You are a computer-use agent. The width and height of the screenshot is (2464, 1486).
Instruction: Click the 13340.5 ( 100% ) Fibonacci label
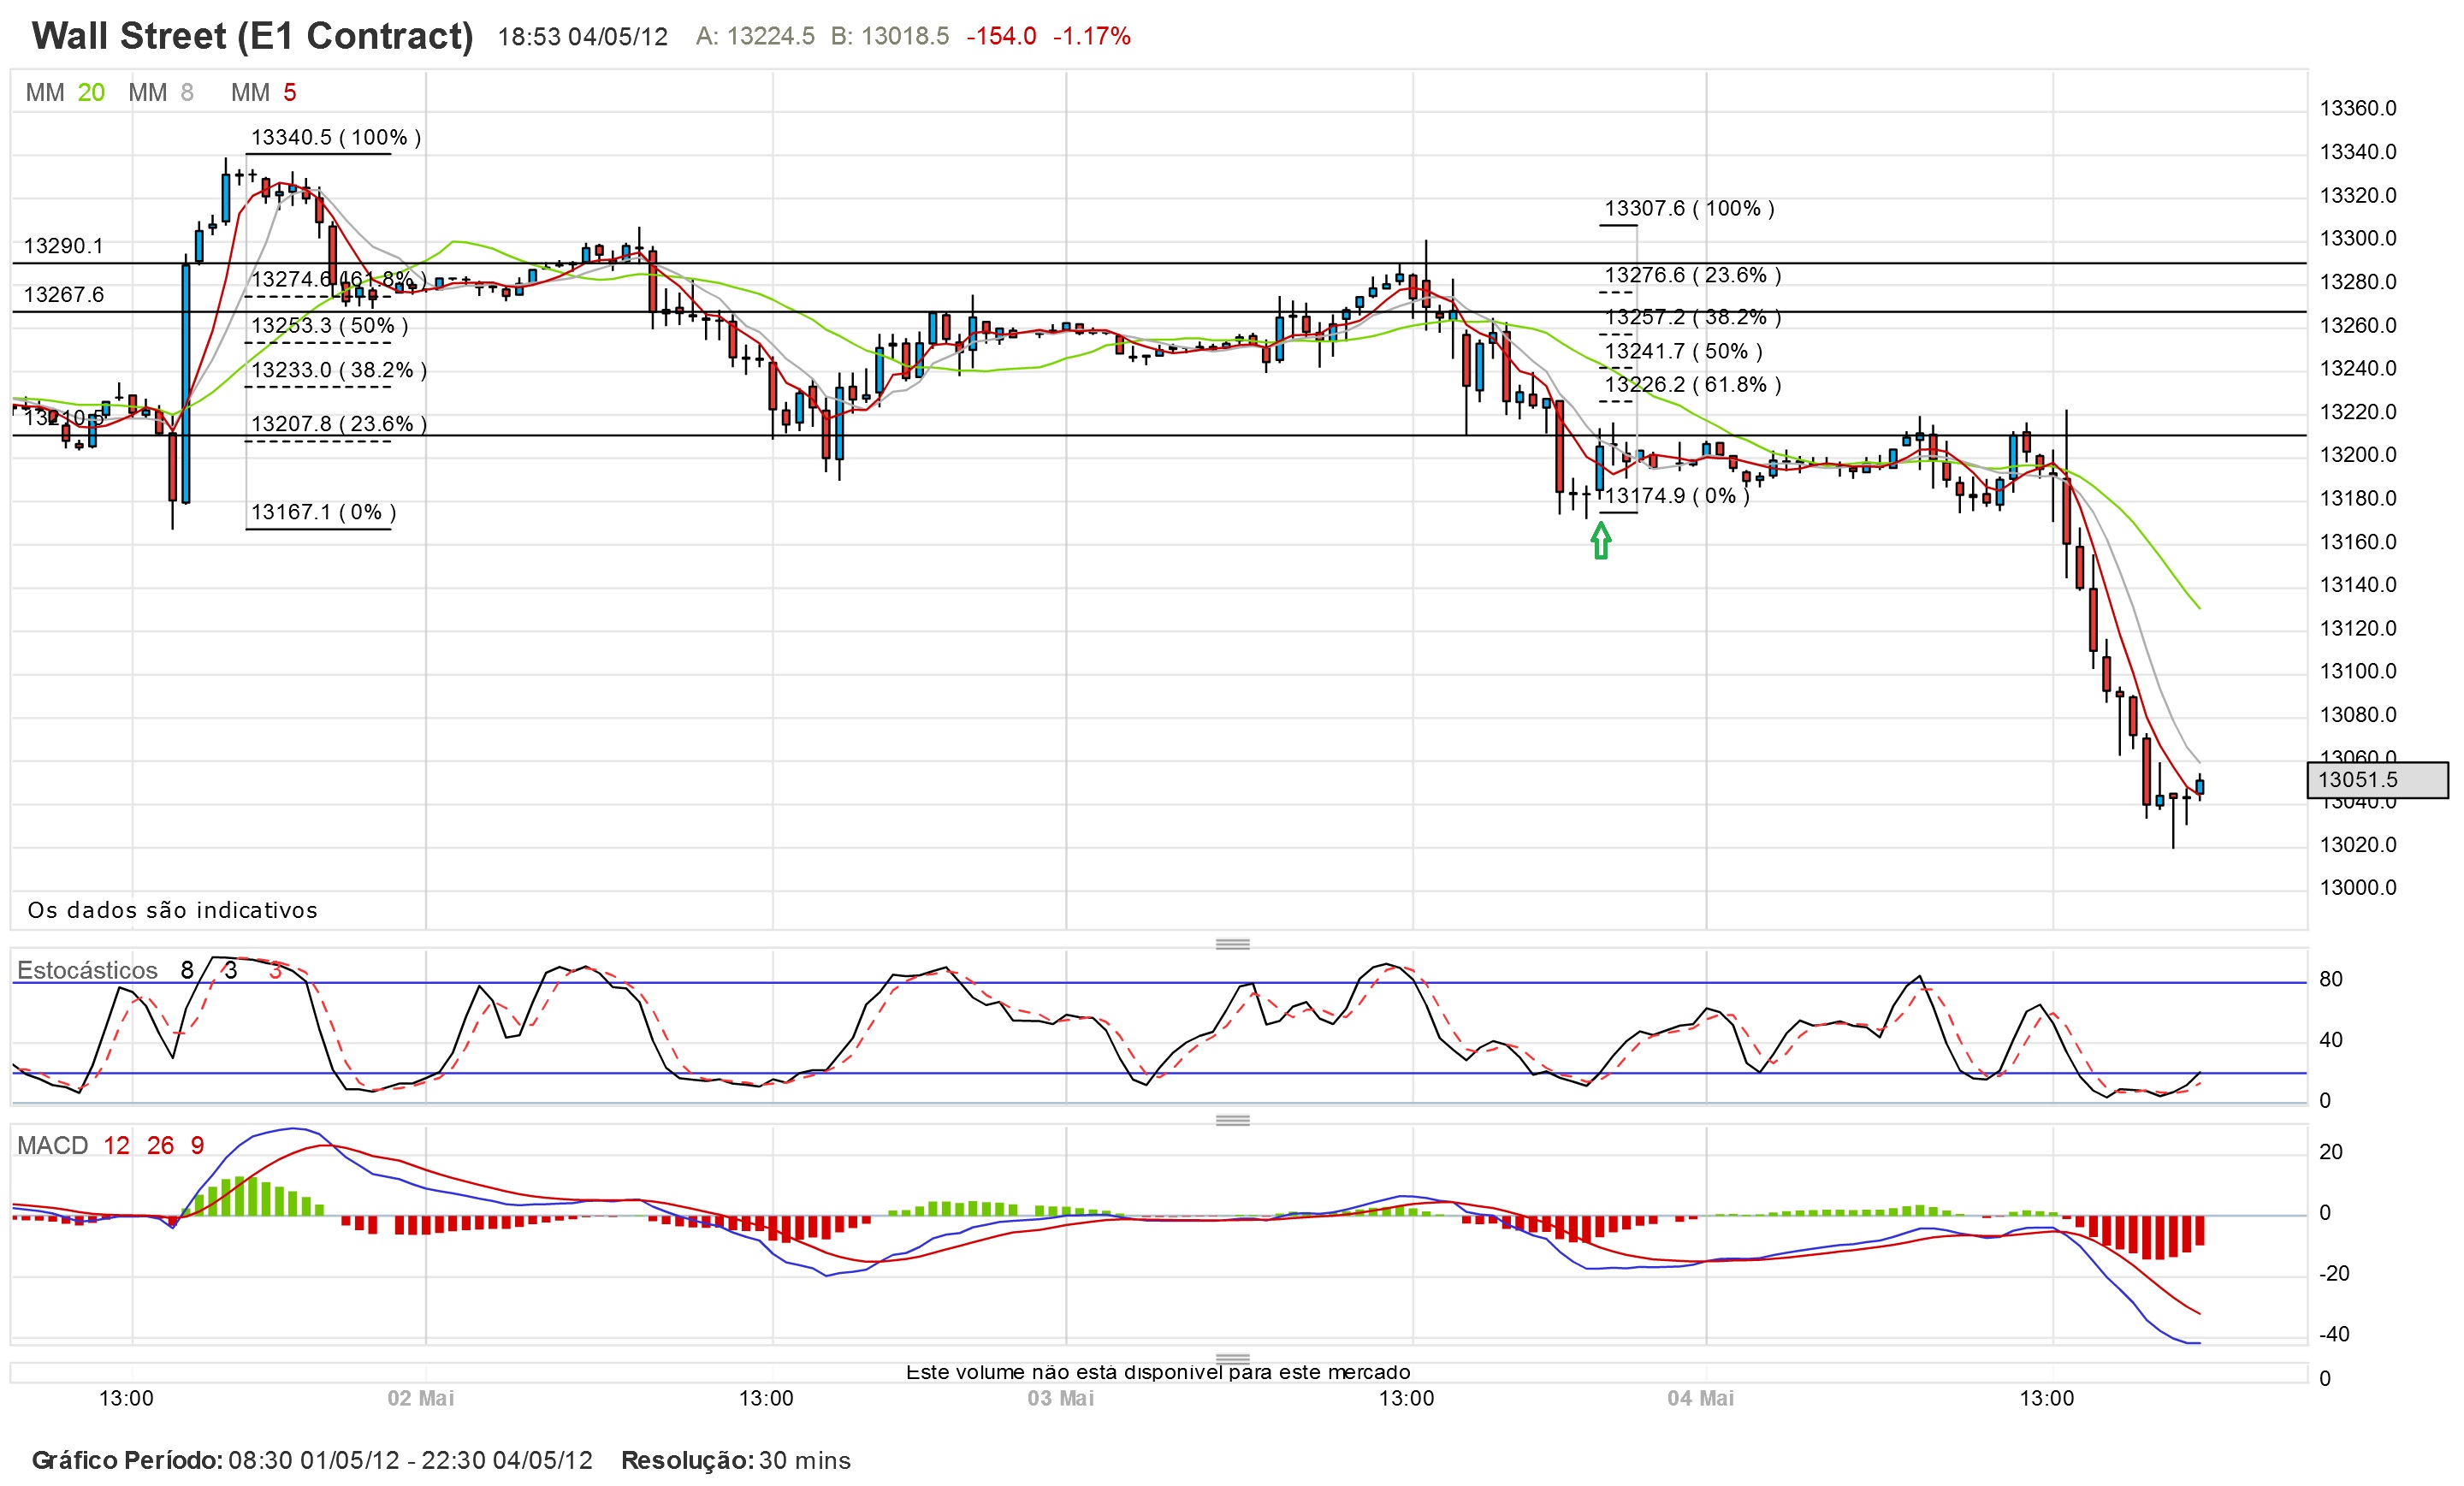point(336,137)
